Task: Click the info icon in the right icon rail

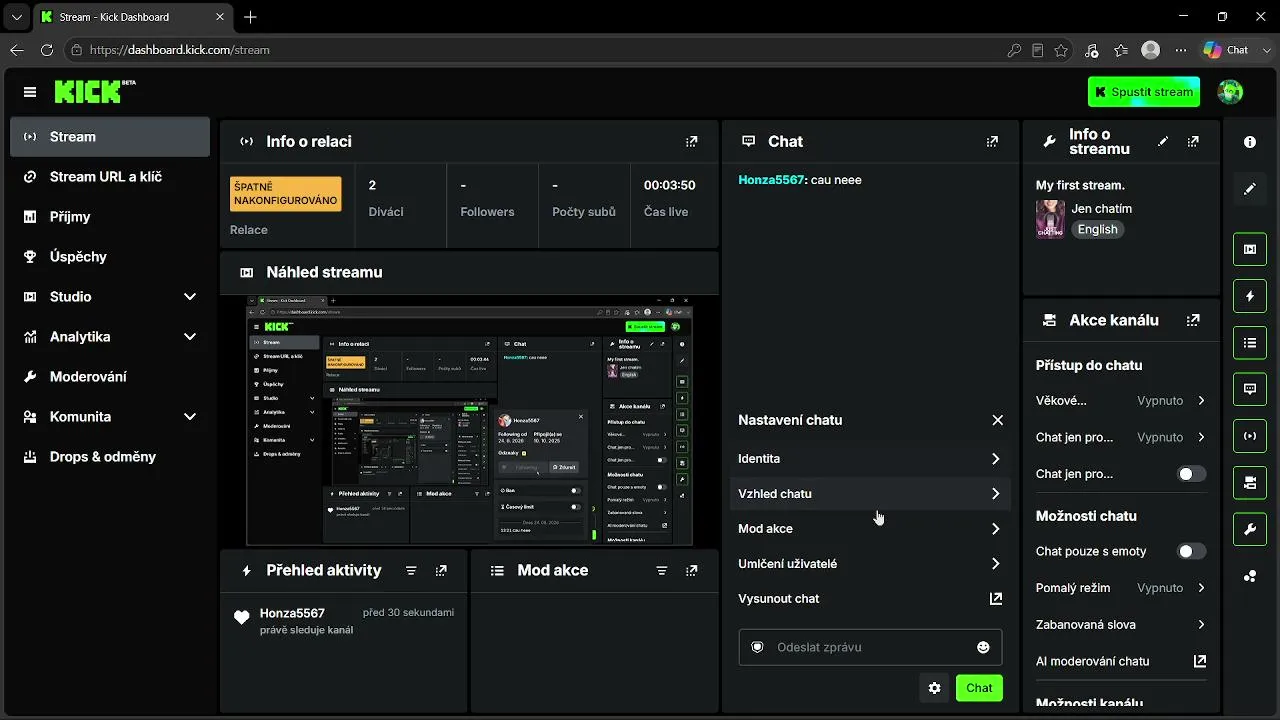Action: pos(1250,142)
